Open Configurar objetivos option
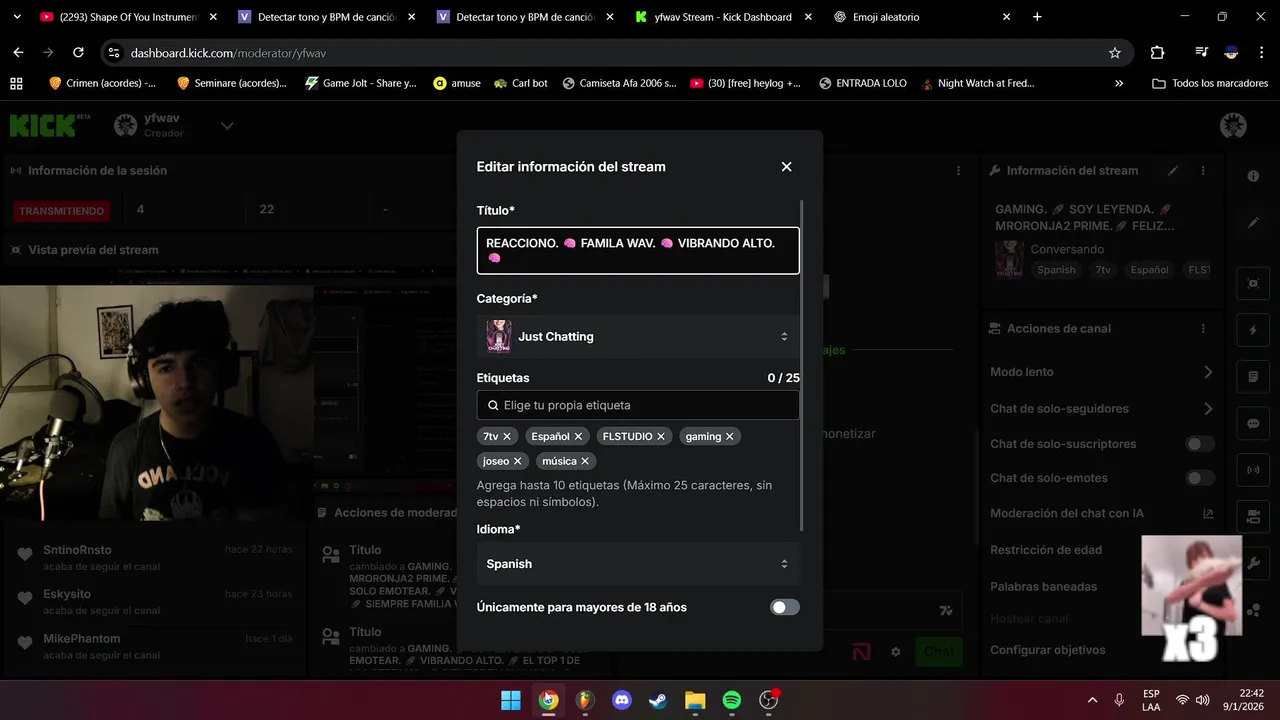The image size is (1280, 720). pyautogui.click(x=1048, y=650)
